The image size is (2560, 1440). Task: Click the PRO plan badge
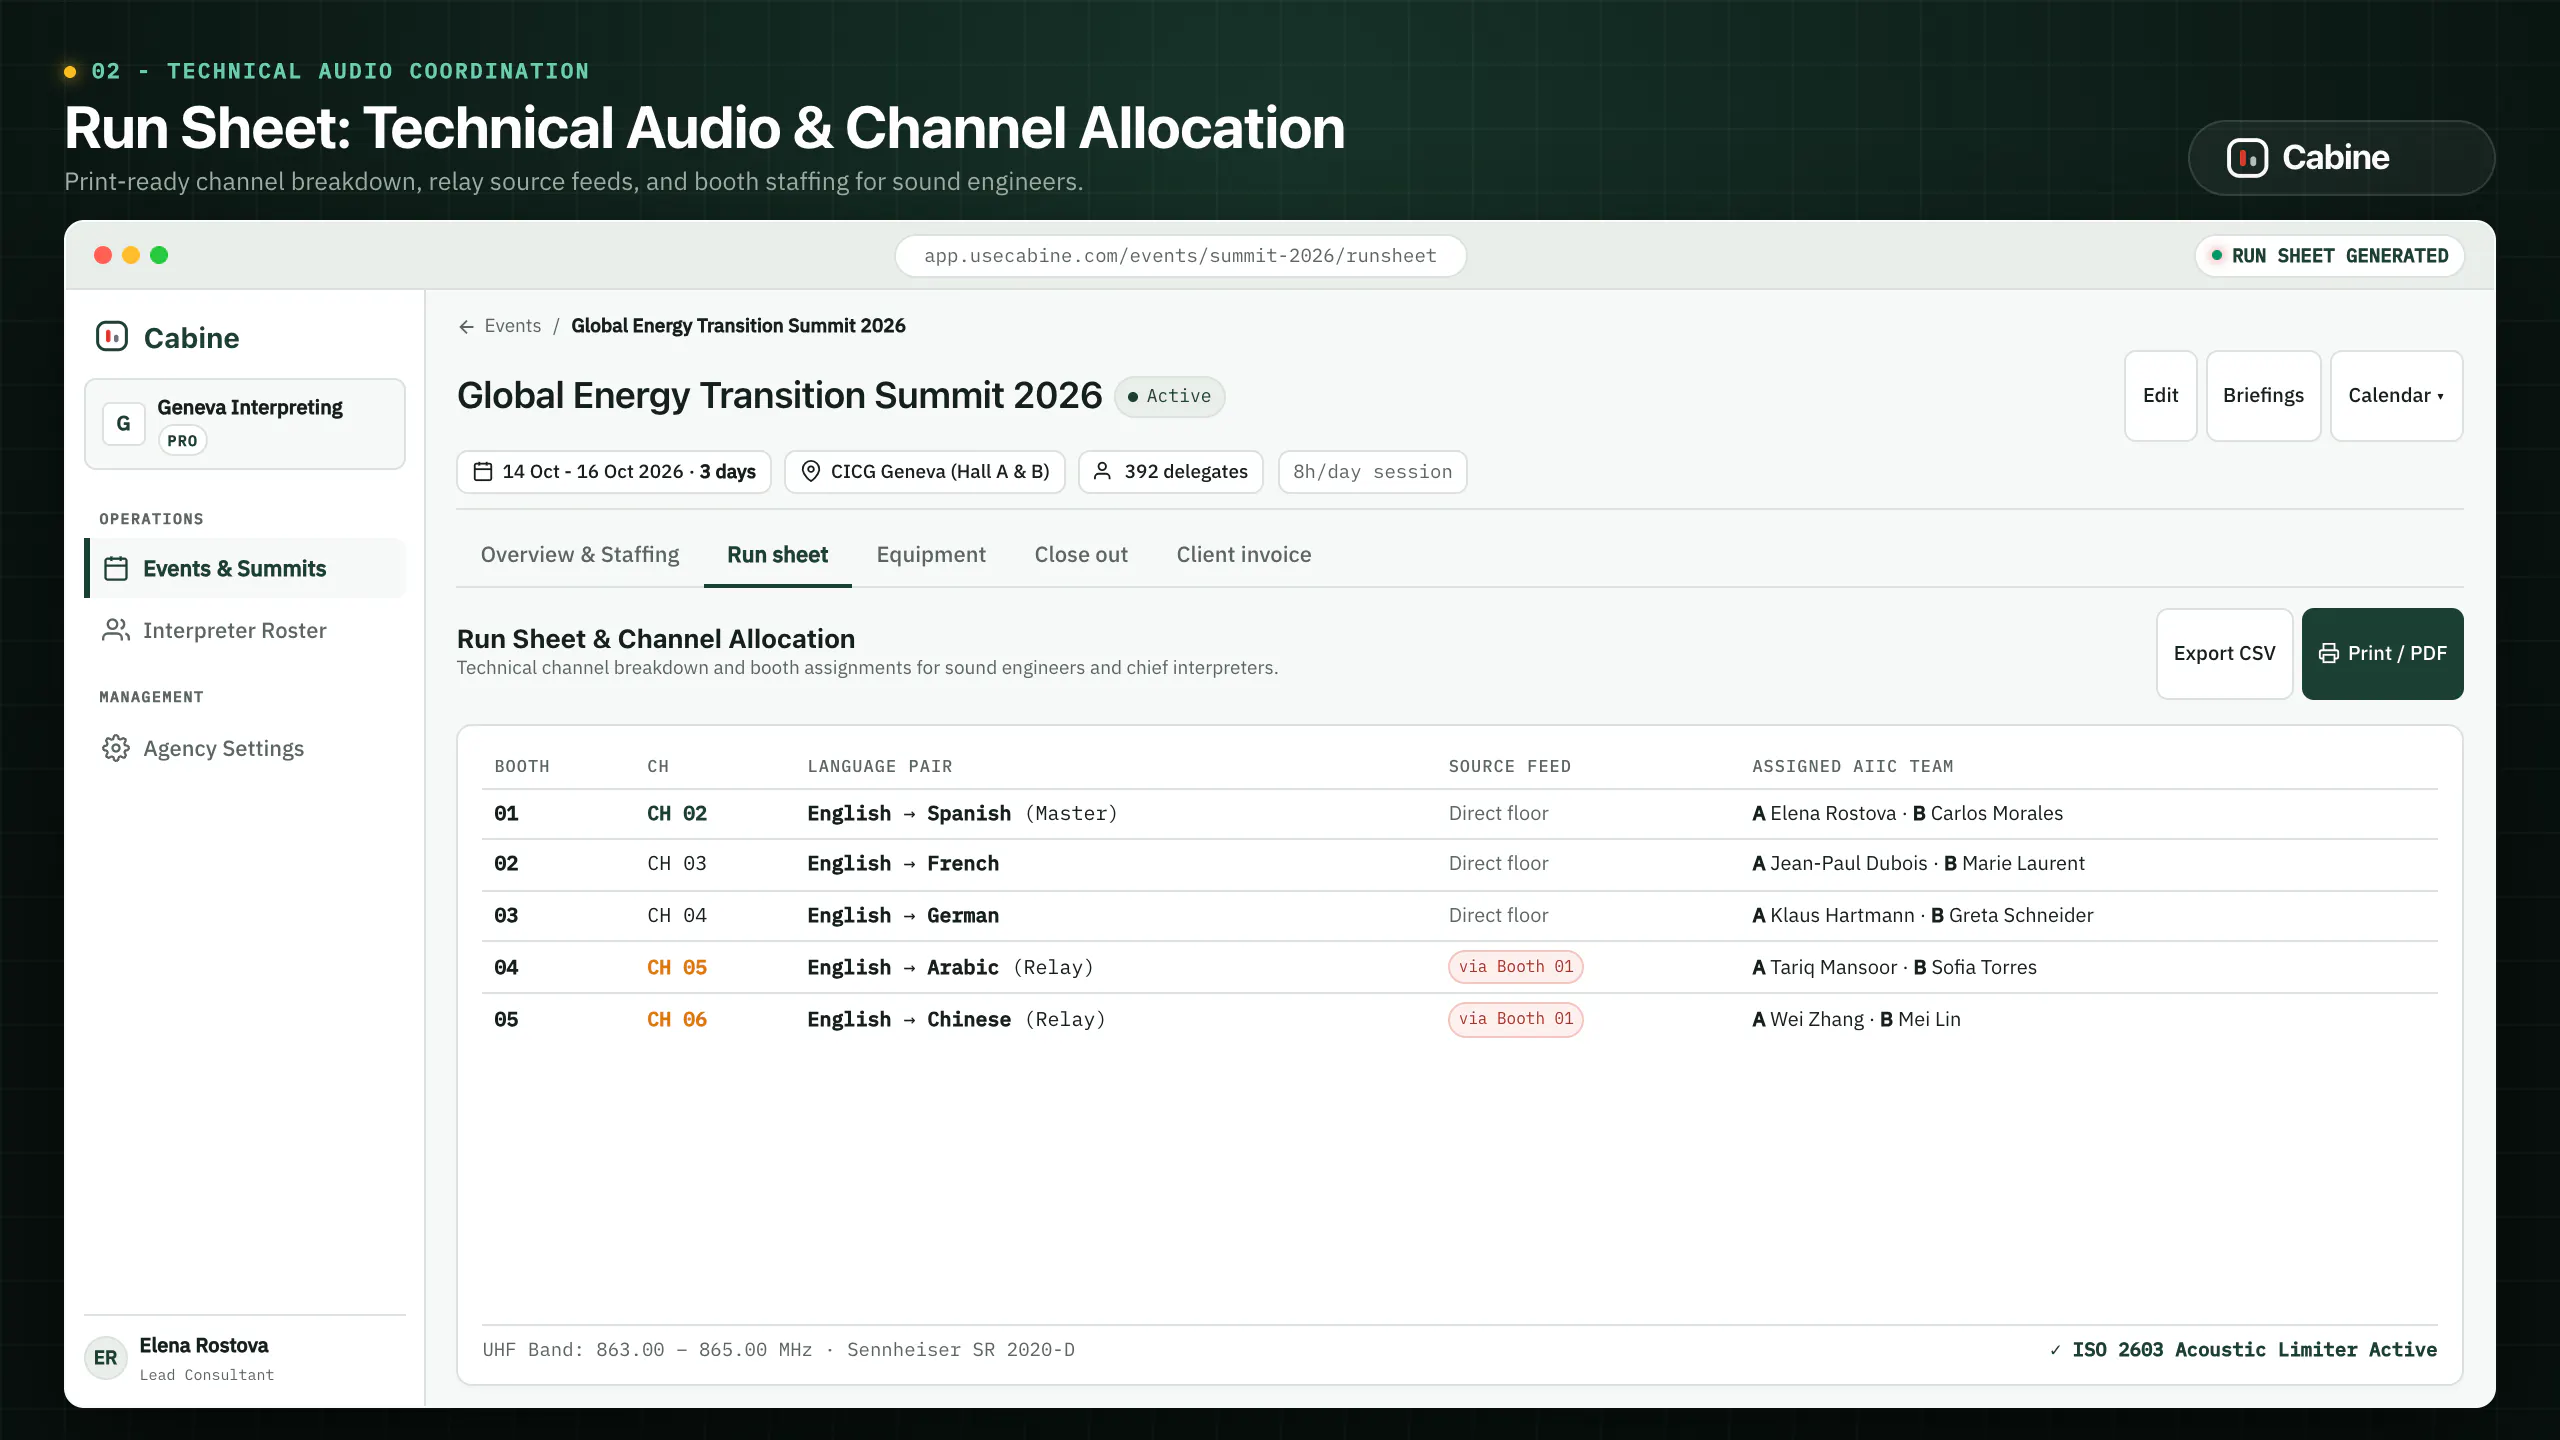coord(182,441)
